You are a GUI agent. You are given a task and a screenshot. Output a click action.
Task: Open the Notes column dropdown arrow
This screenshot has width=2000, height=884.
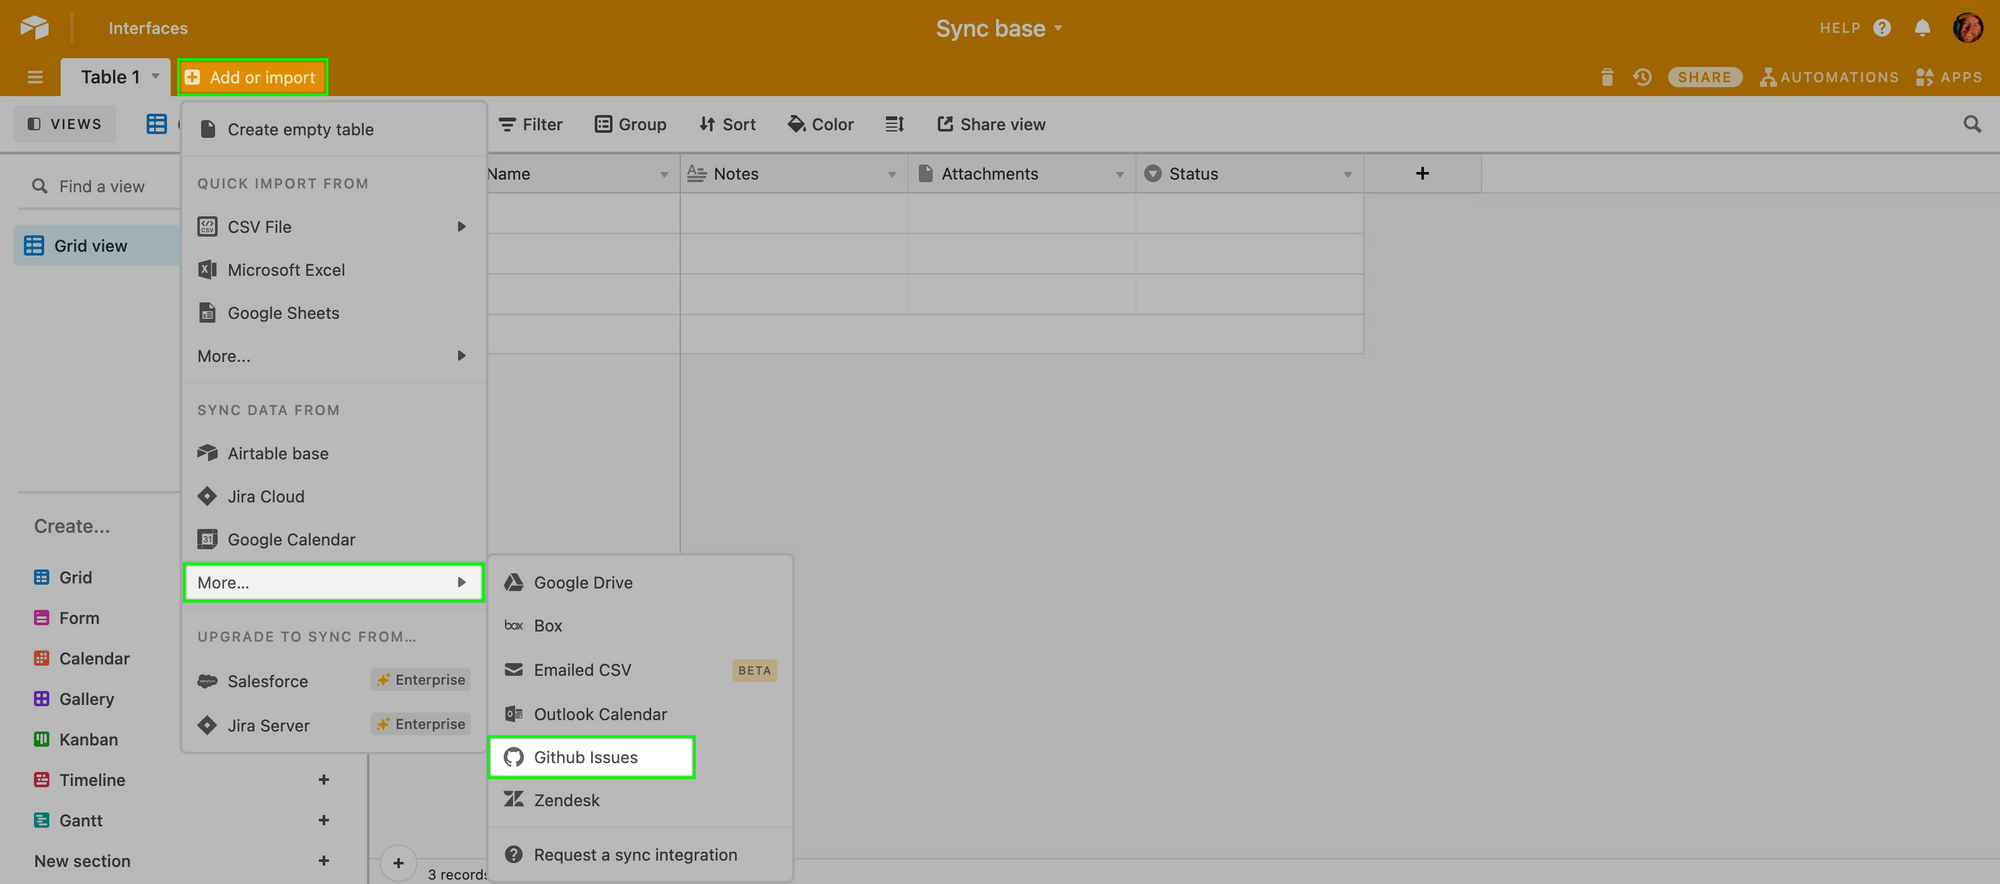pyautogui.click(x=892, y=174)
